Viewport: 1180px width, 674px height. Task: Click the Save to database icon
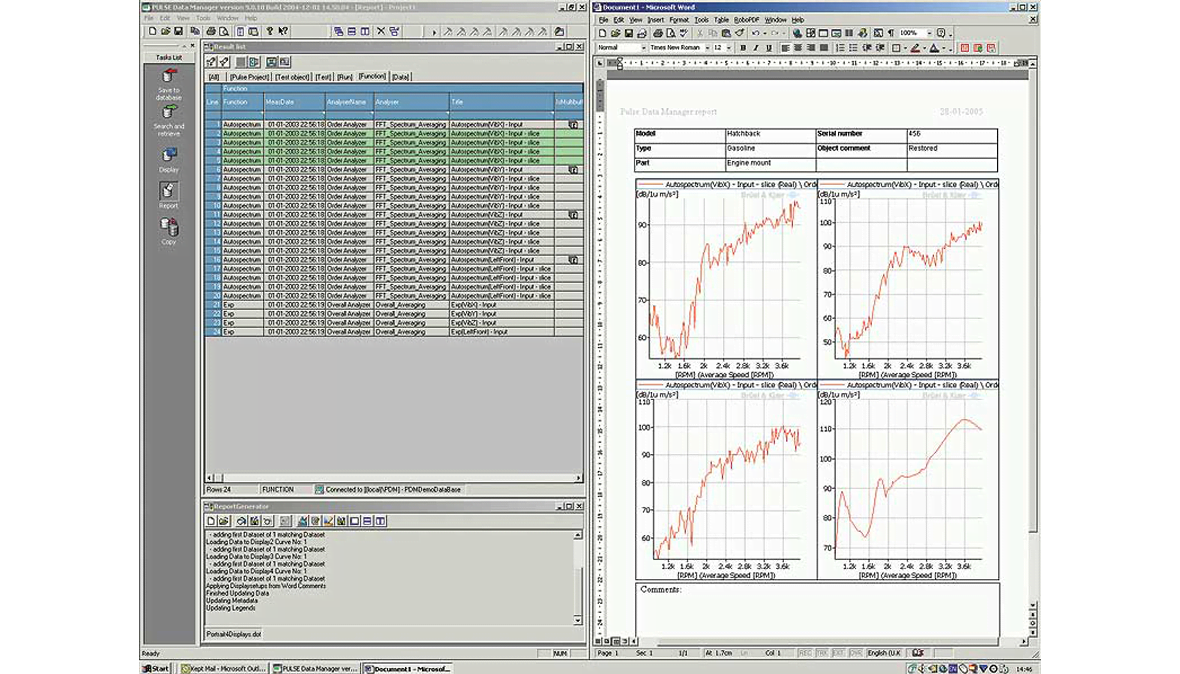point(170,75)
